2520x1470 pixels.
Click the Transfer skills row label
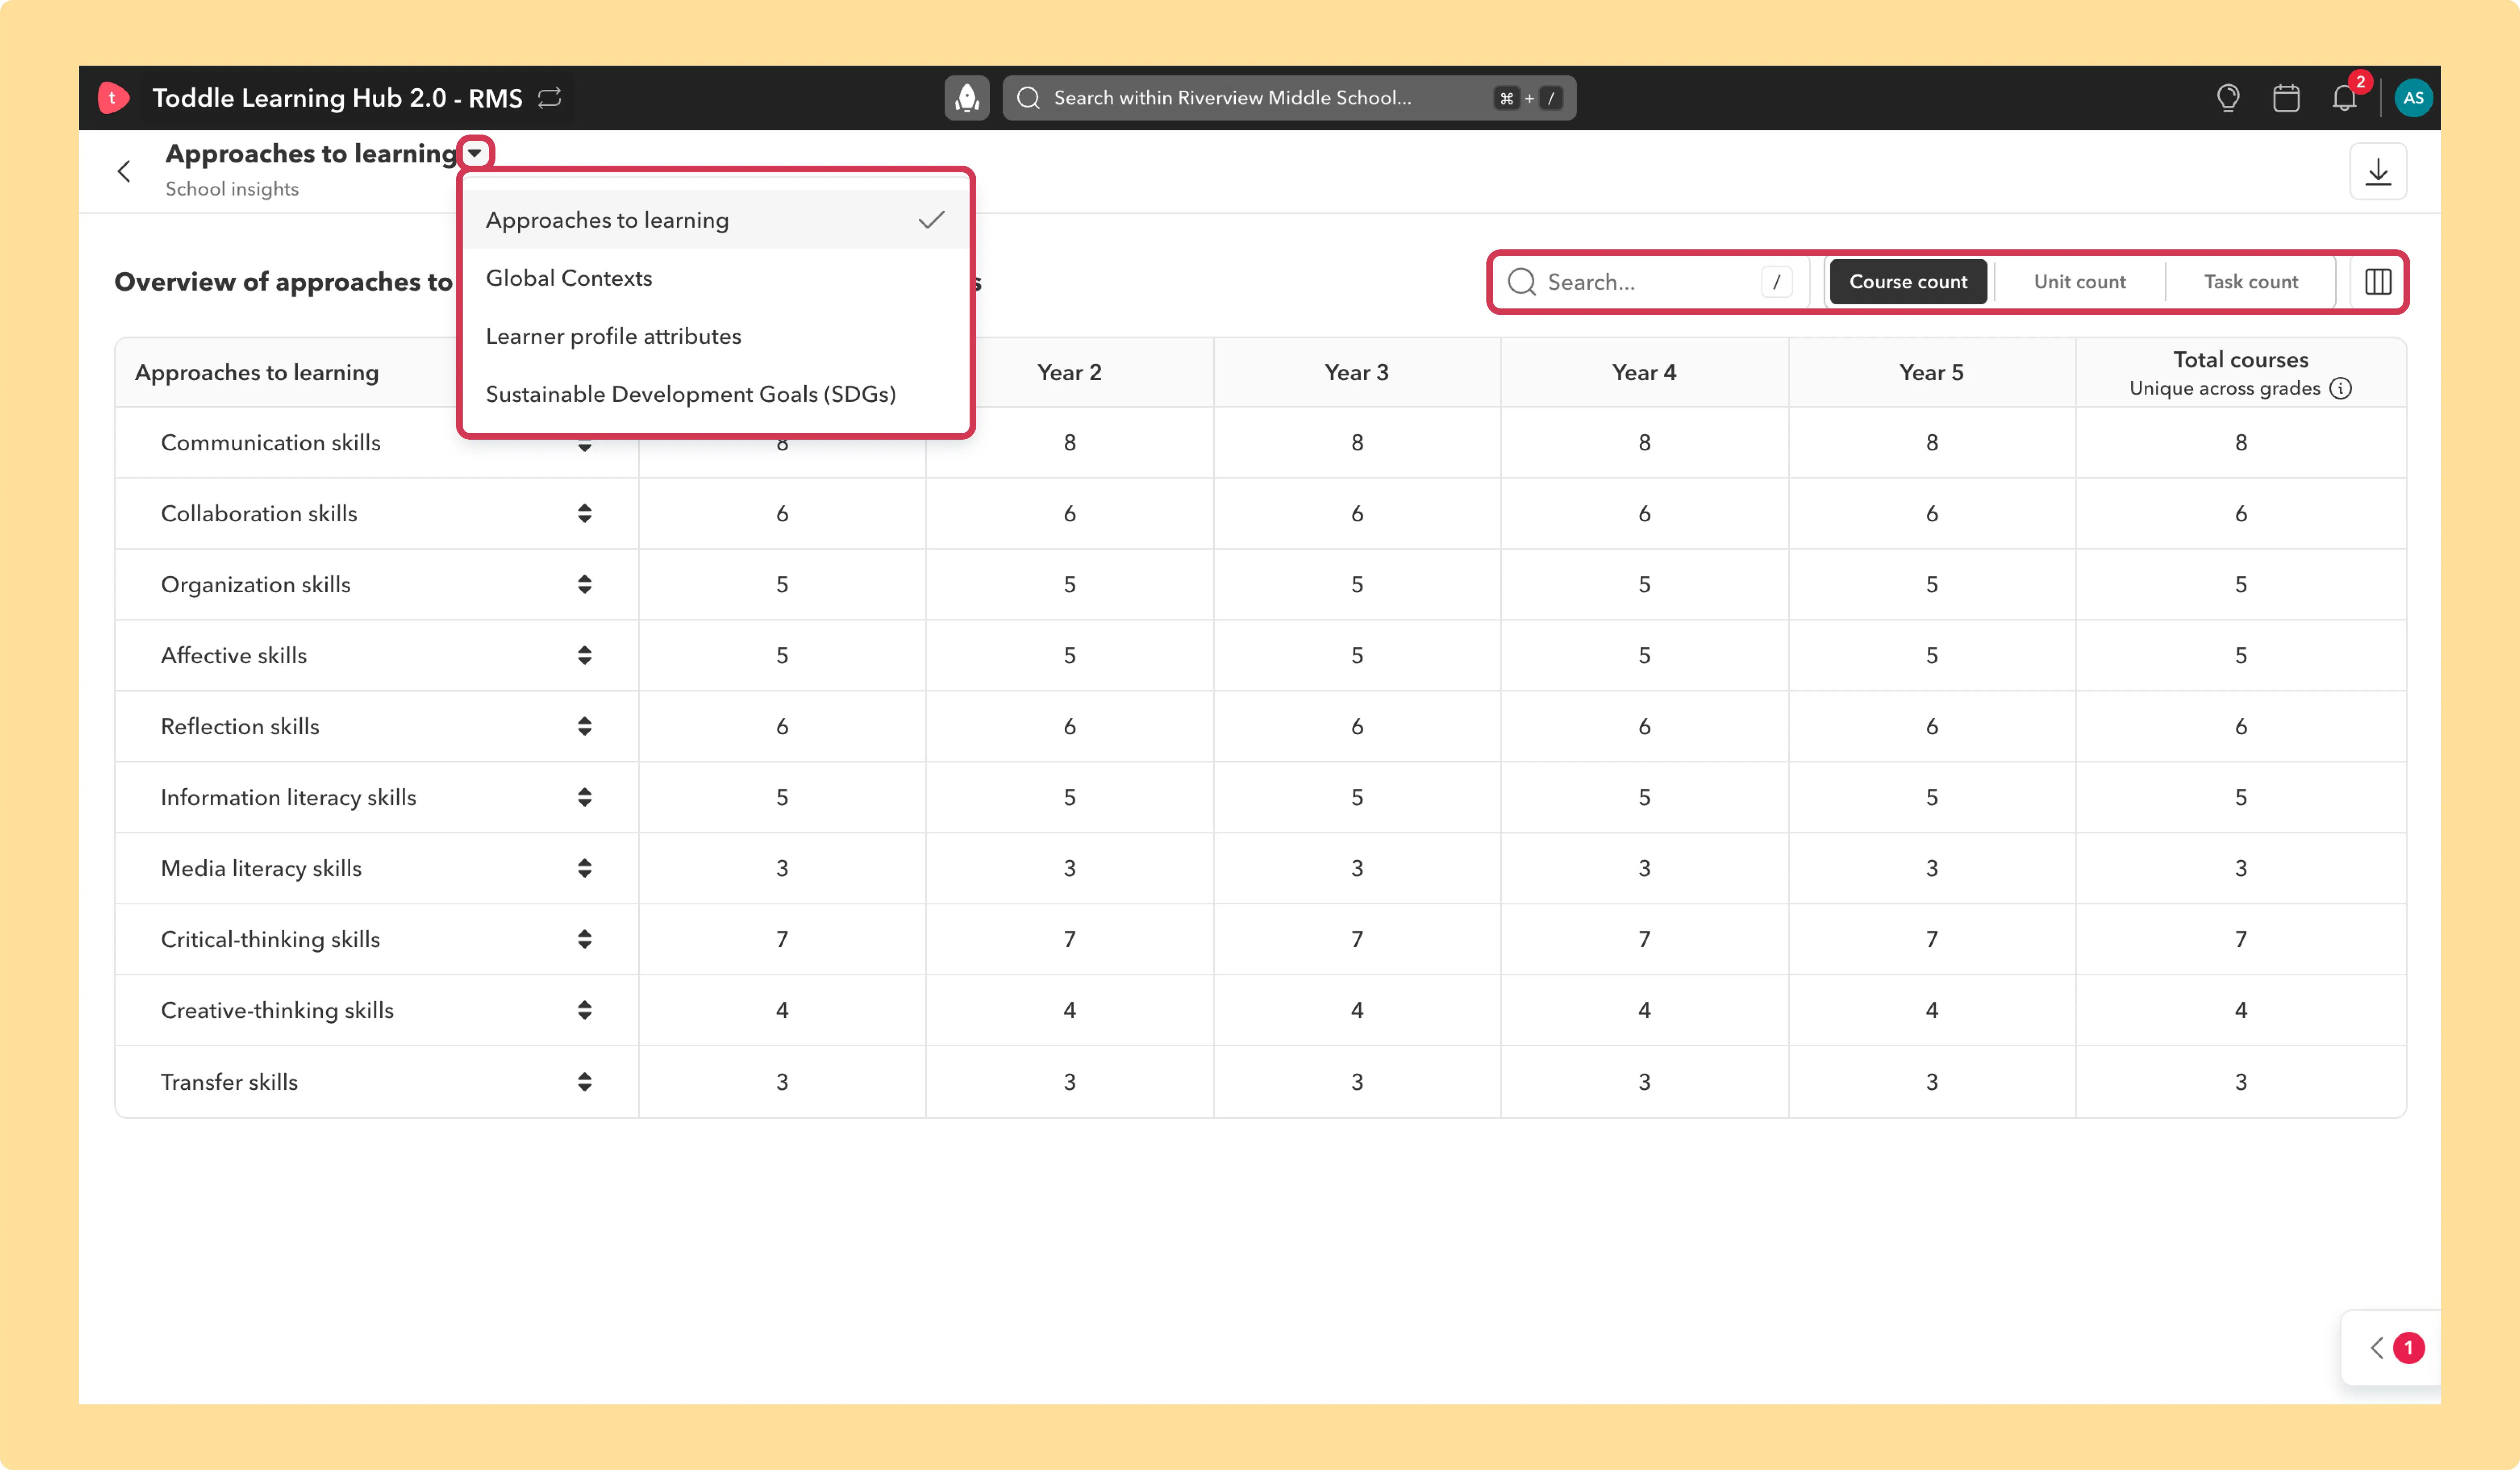tap(229, 1082)
